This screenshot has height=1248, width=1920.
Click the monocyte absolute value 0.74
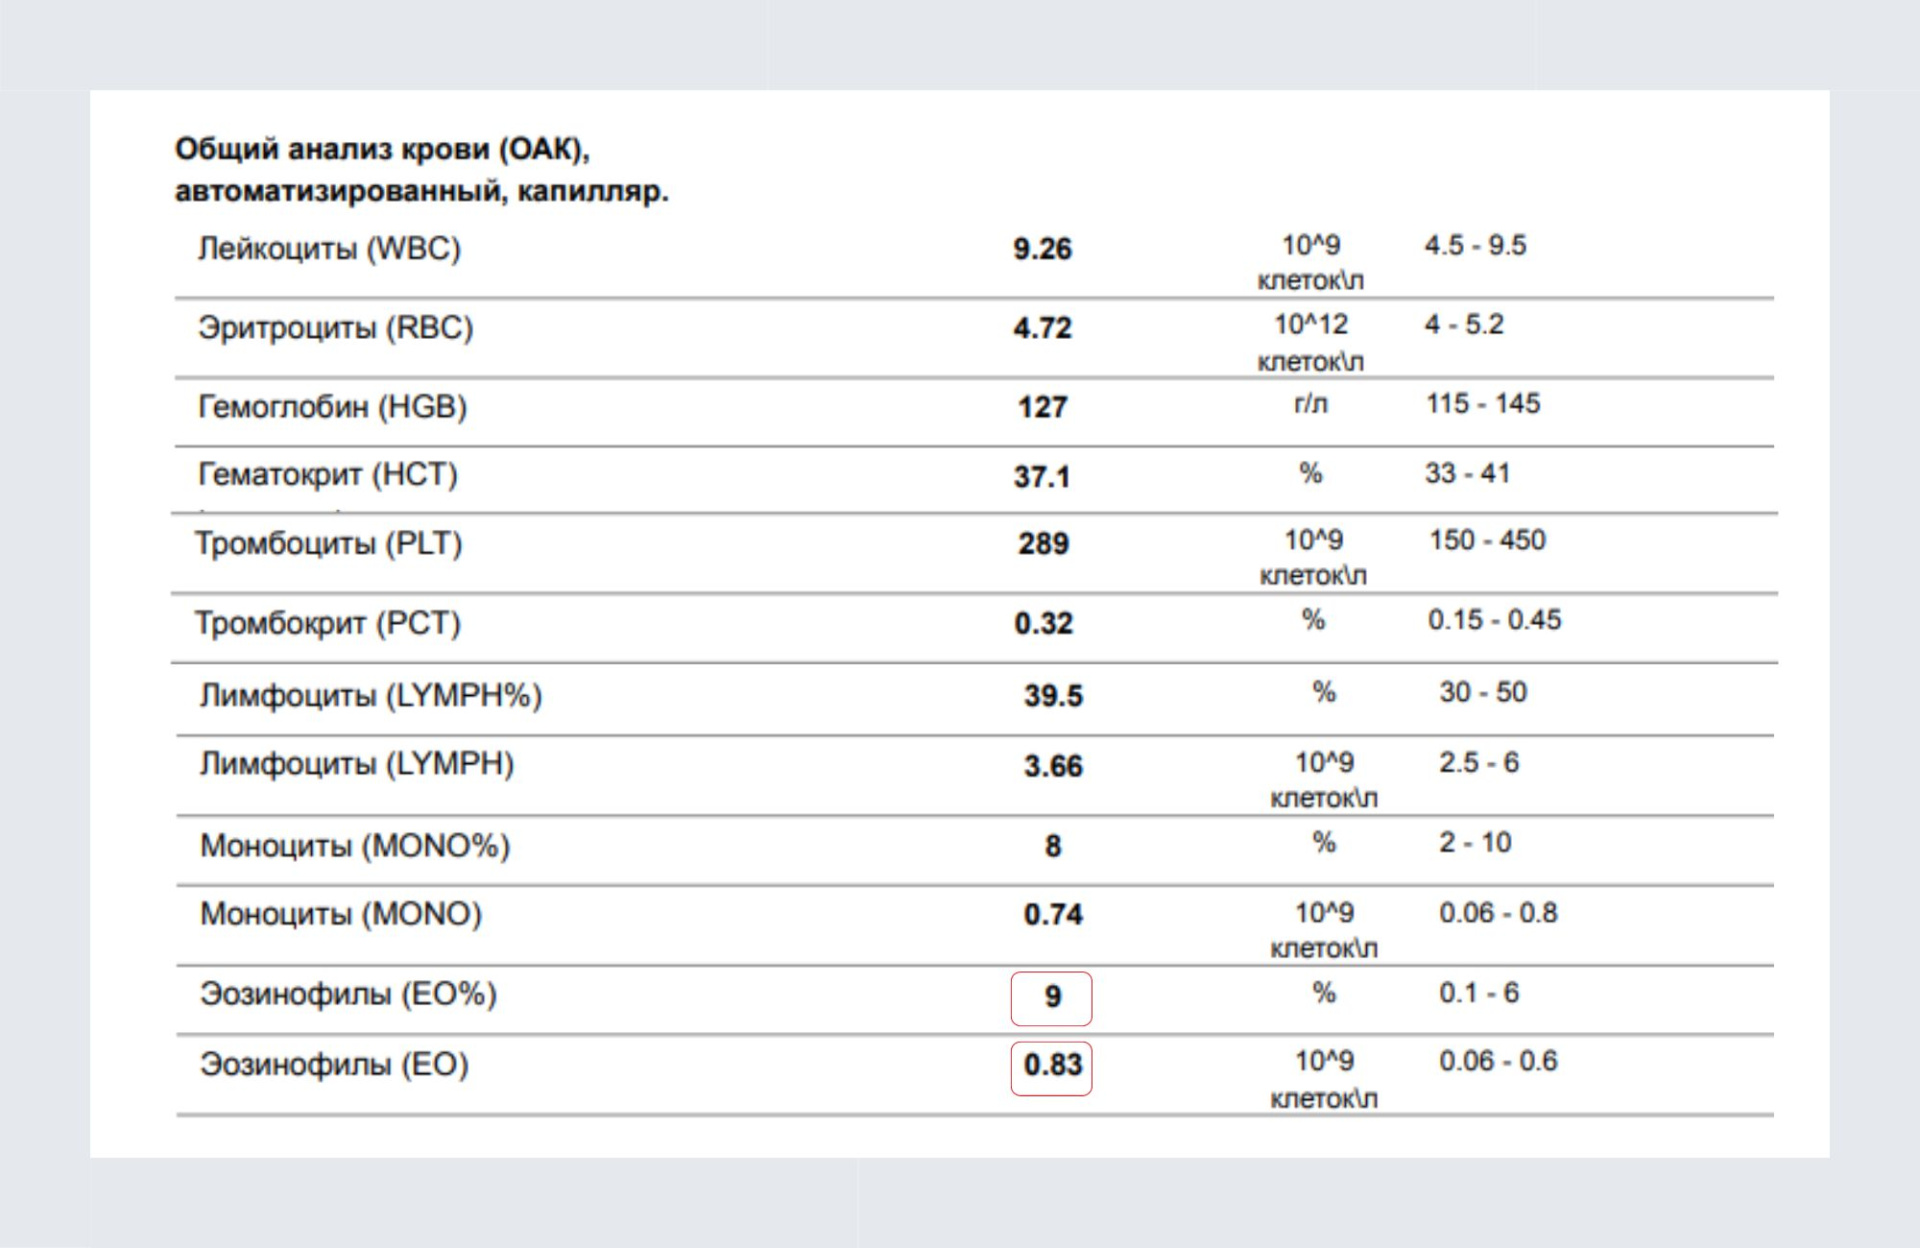coord(1053,914)
